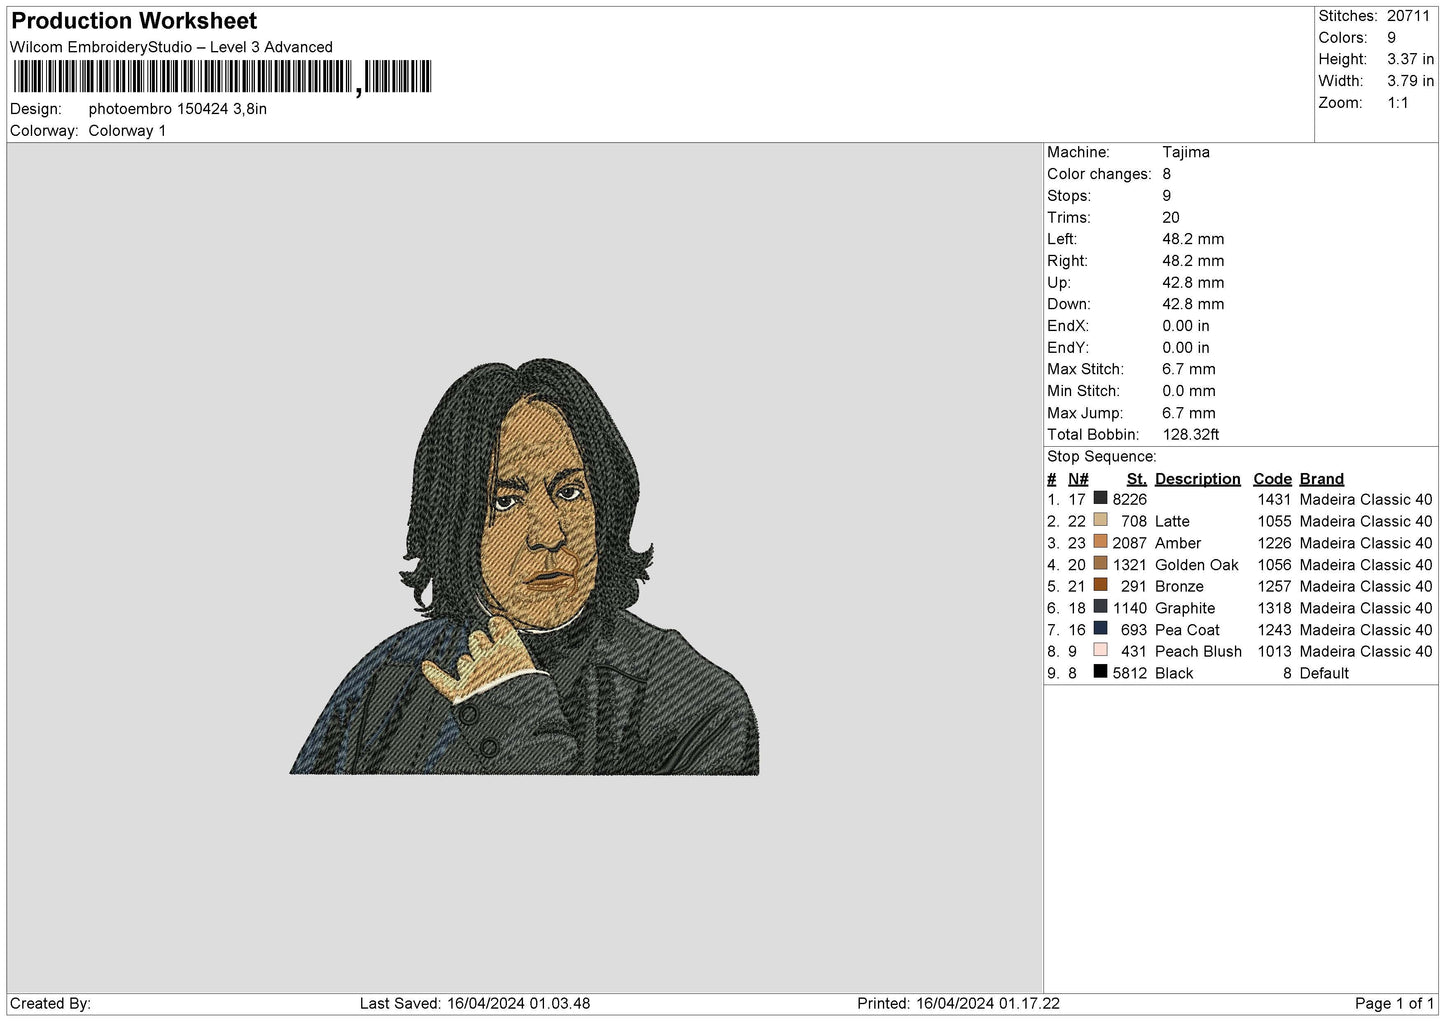Click the 'Stops:' label
Image resolution: width=1445 pixels, height=1021 pixels.
[1069, 196]
